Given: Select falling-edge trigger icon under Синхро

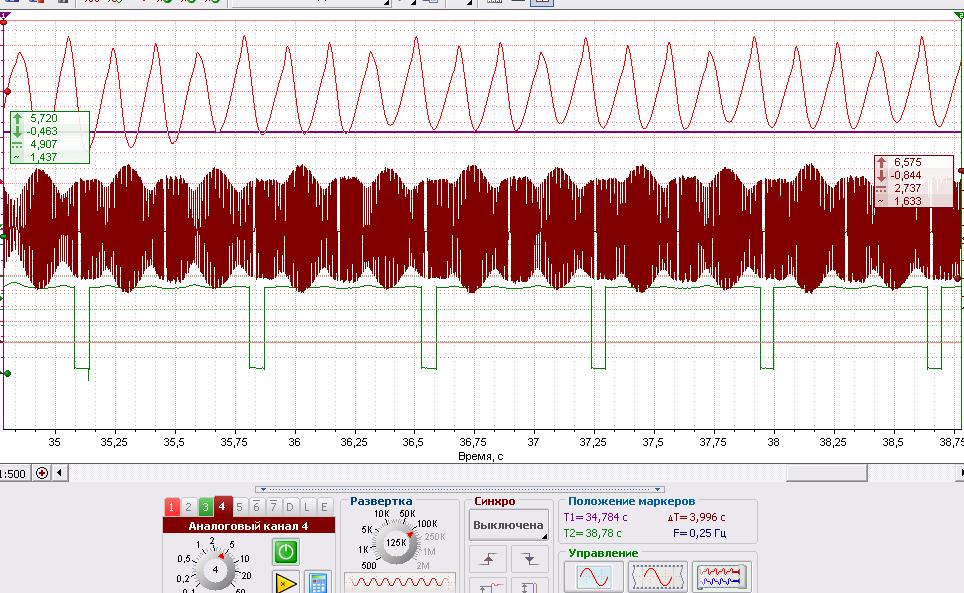Looking at the screenshot, I should pos(529,559).
